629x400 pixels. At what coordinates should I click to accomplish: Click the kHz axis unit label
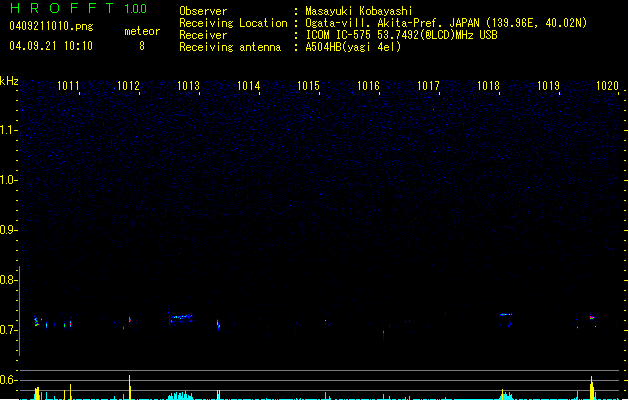click(x=9, y=81)
